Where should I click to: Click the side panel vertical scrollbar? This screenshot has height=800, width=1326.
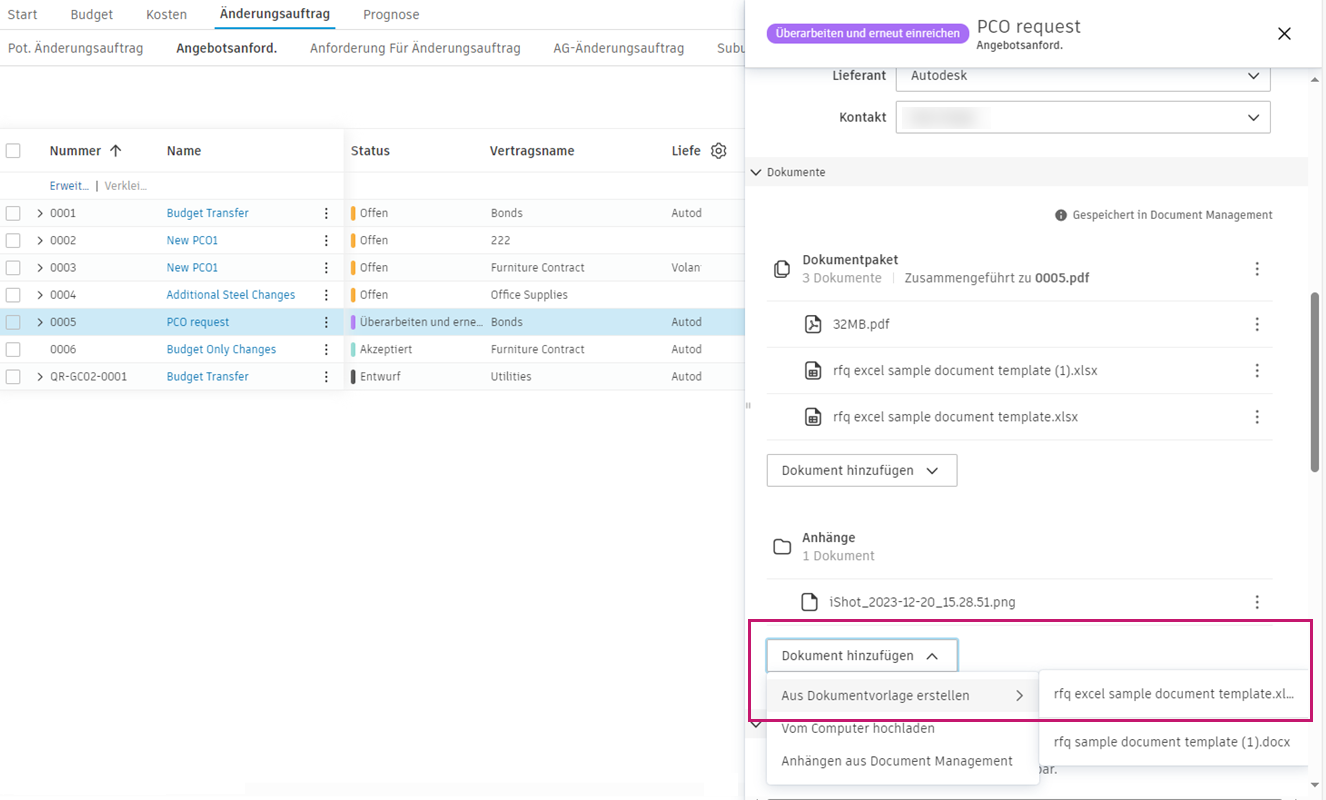pyautogui.click(x=1315, y=380)
